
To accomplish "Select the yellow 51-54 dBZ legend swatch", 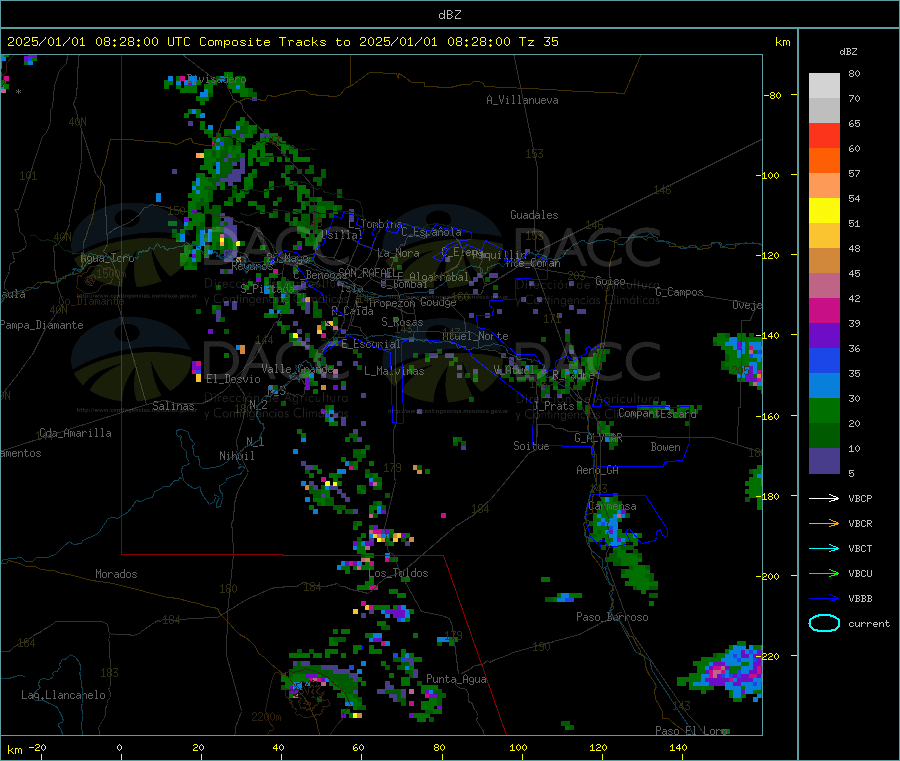I will pyautogui.click(x=824, y=211).
